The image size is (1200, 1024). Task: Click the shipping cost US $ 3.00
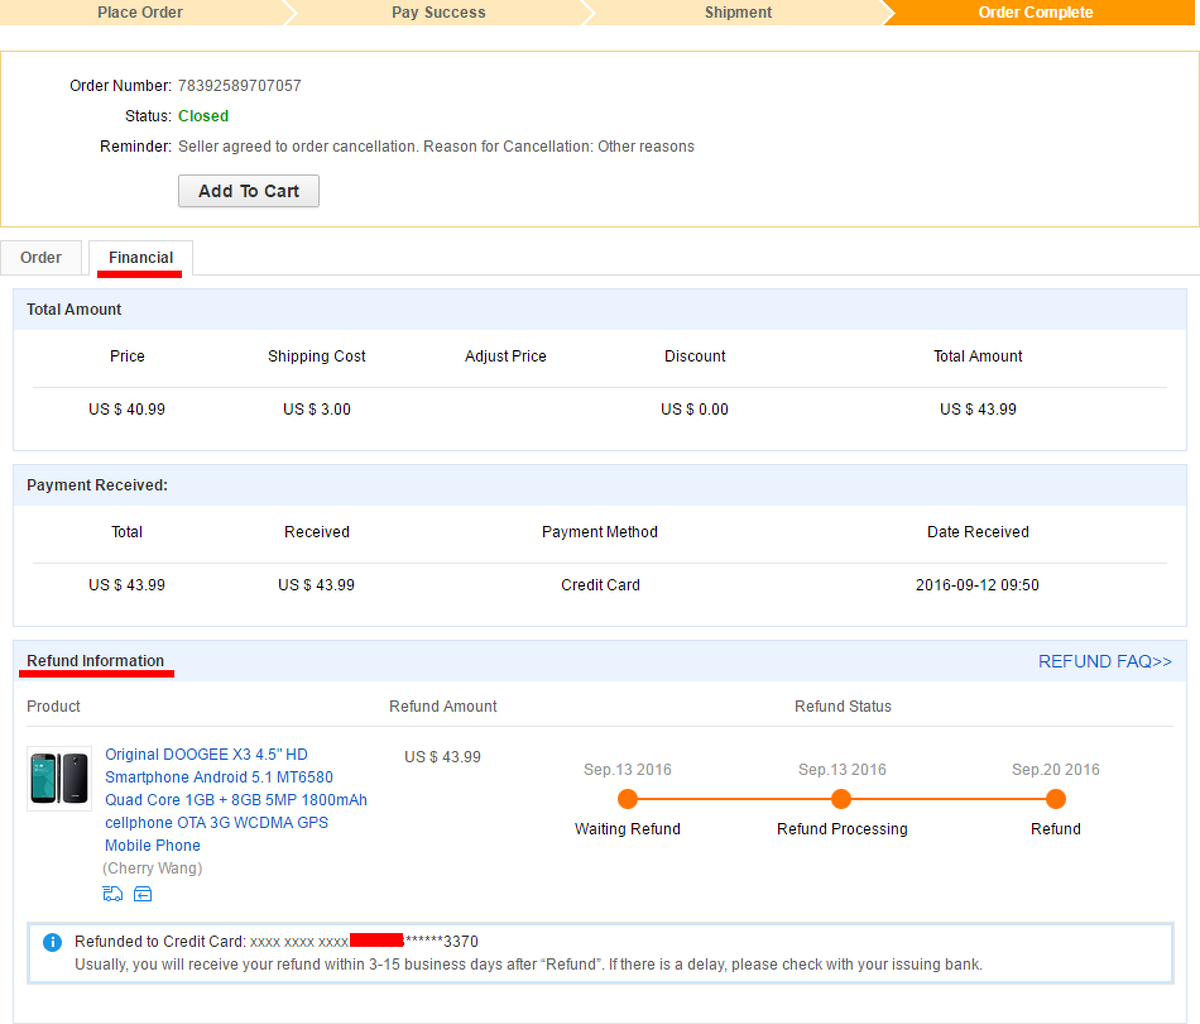pos(317,409)
